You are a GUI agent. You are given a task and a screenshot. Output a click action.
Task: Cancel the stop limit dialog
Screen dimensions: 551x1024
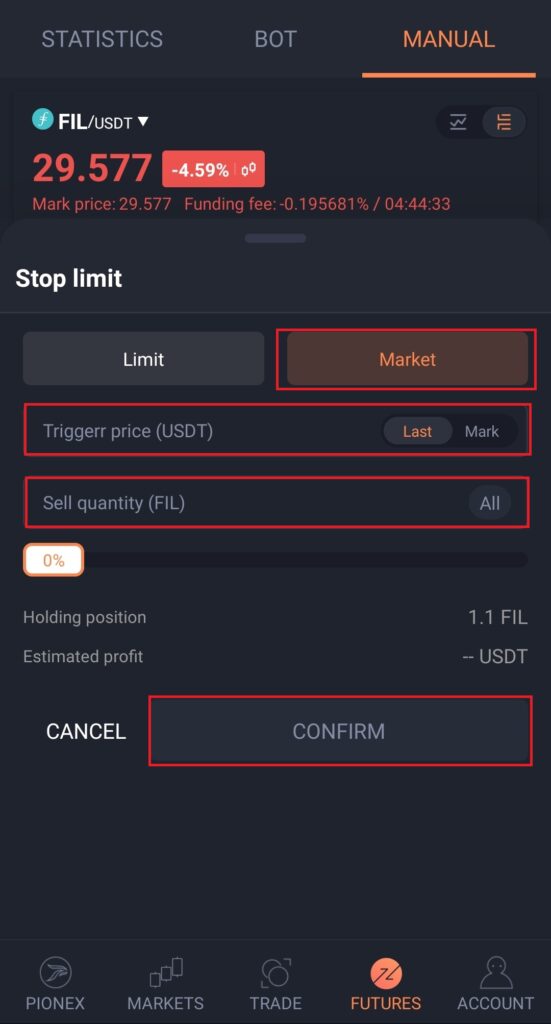(x=86, y=731)
